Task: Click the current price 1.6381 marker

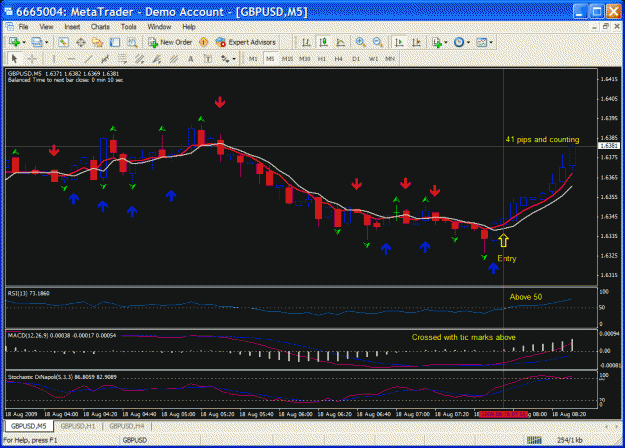Action: 609,146
